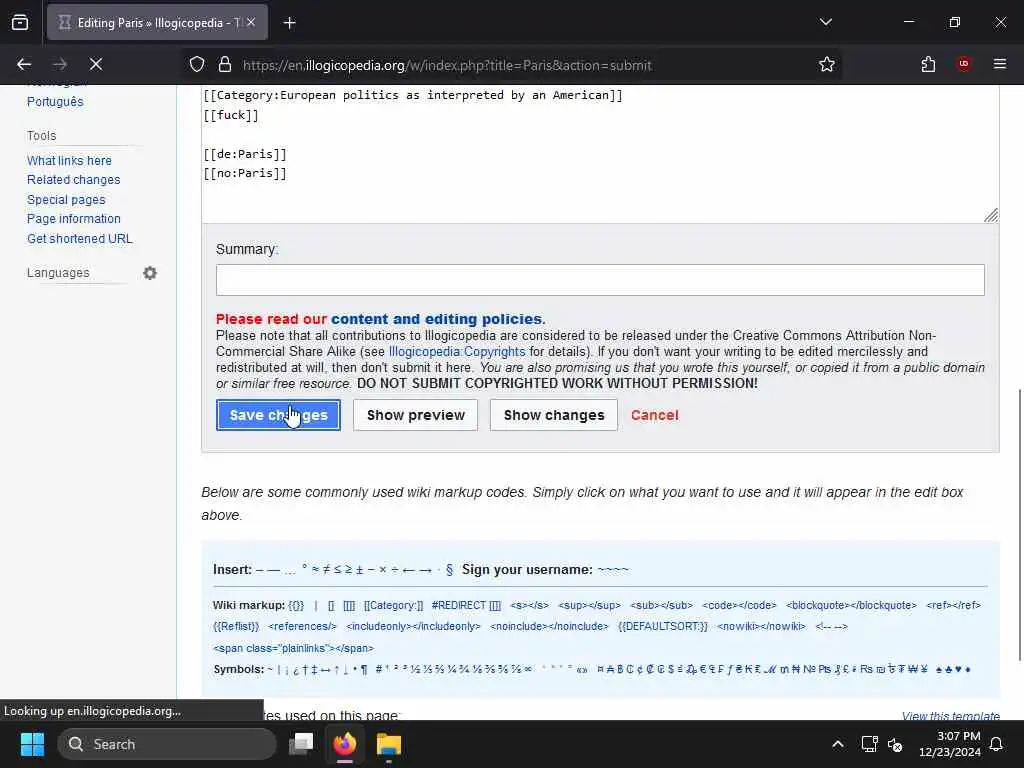1024x768 pixels.
Task: Open Special pages link
Action: 66,200
